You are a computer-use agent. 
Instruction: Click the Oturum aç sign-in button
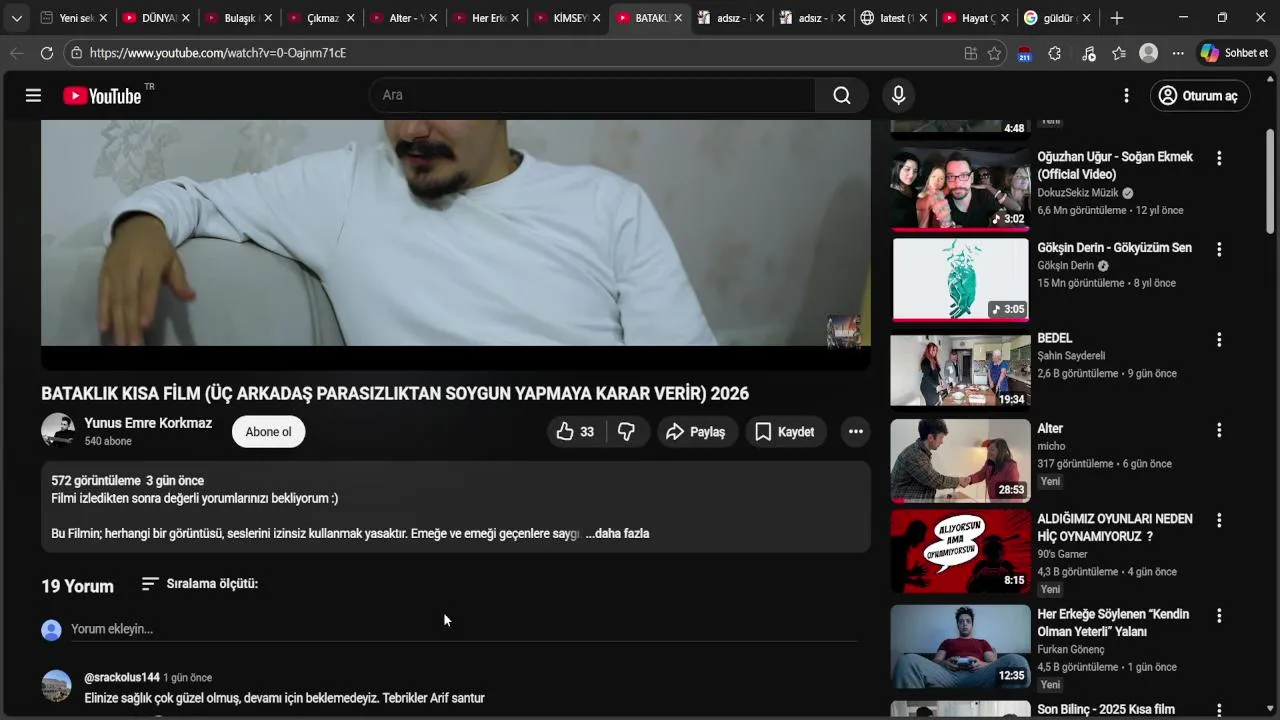[x=1199, y=95]
